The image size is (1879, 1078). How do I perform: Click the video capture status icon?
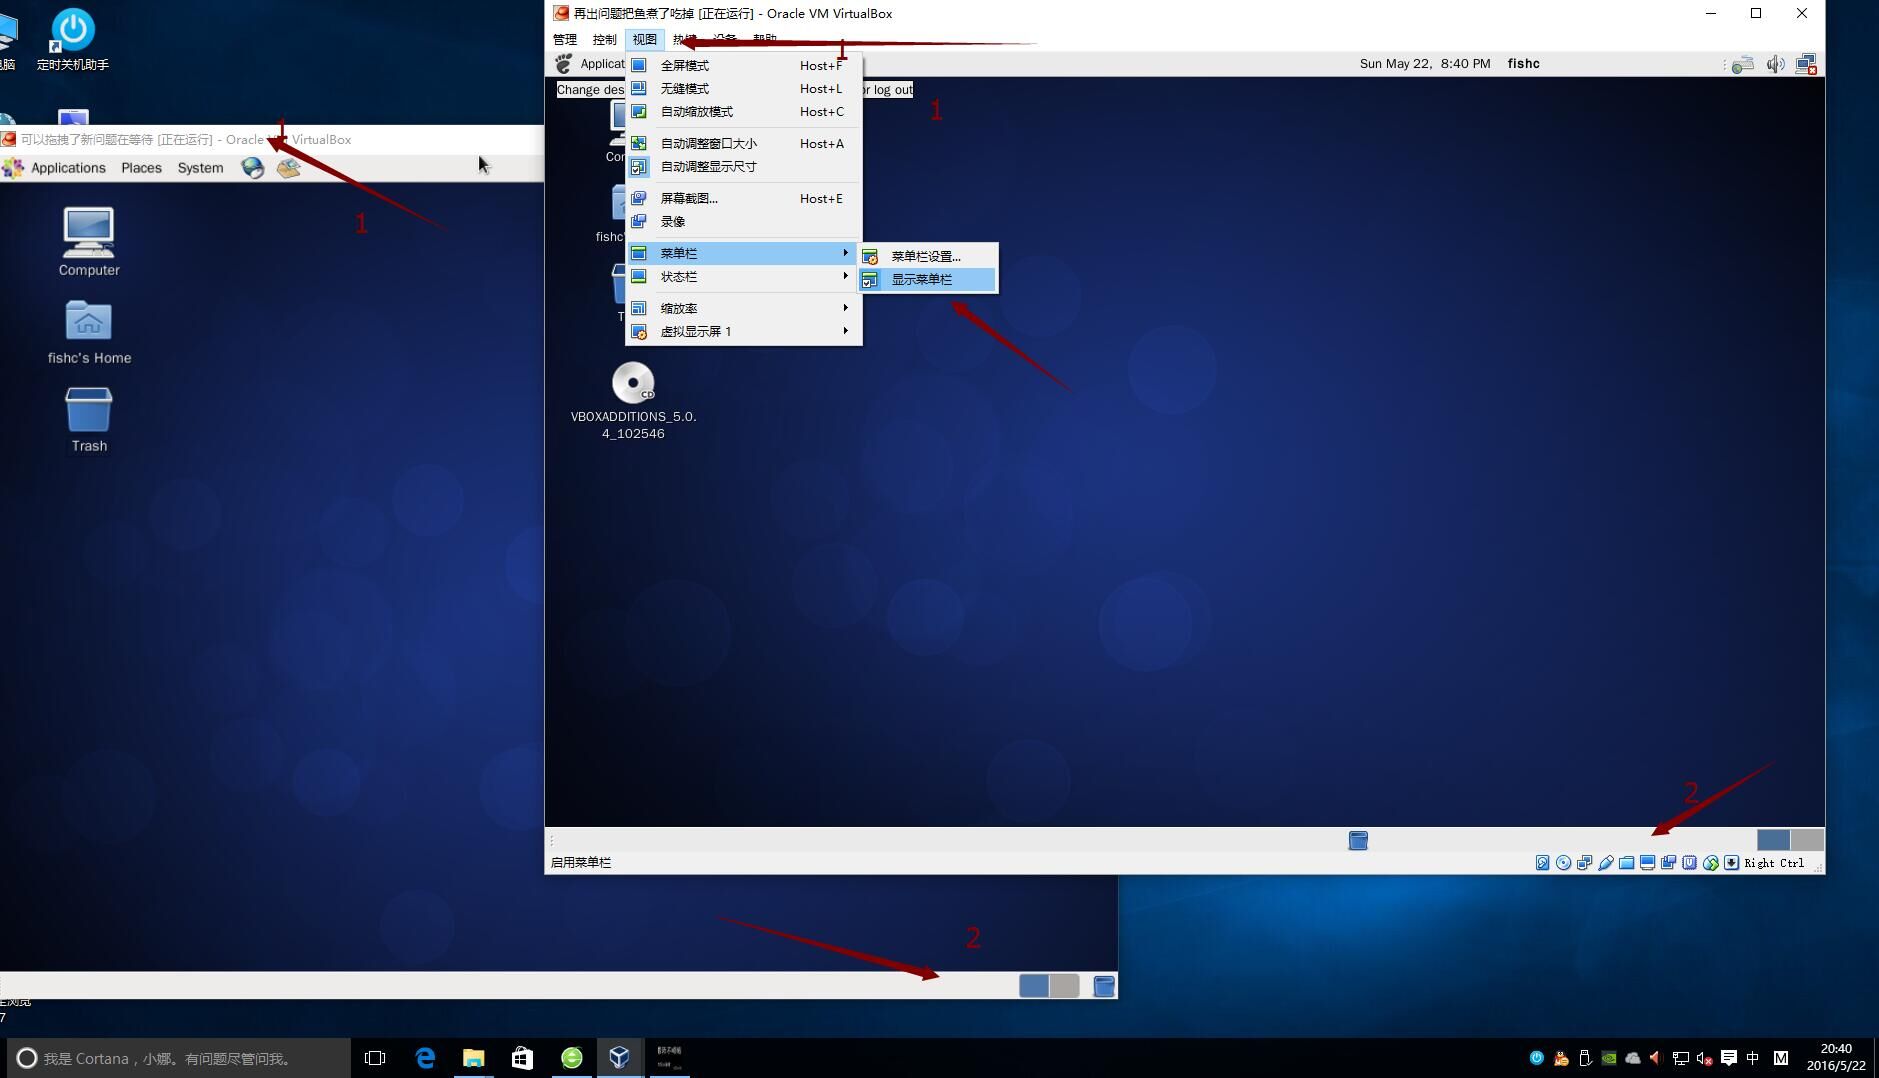pyautogui.click(x=1668, y=863)
